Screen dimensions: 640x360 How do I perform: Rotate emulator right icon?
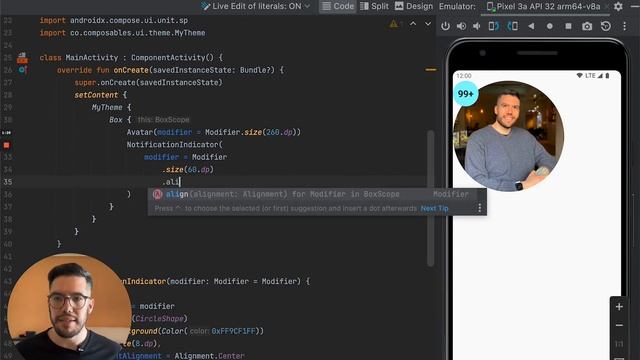[x=513, y=26]
